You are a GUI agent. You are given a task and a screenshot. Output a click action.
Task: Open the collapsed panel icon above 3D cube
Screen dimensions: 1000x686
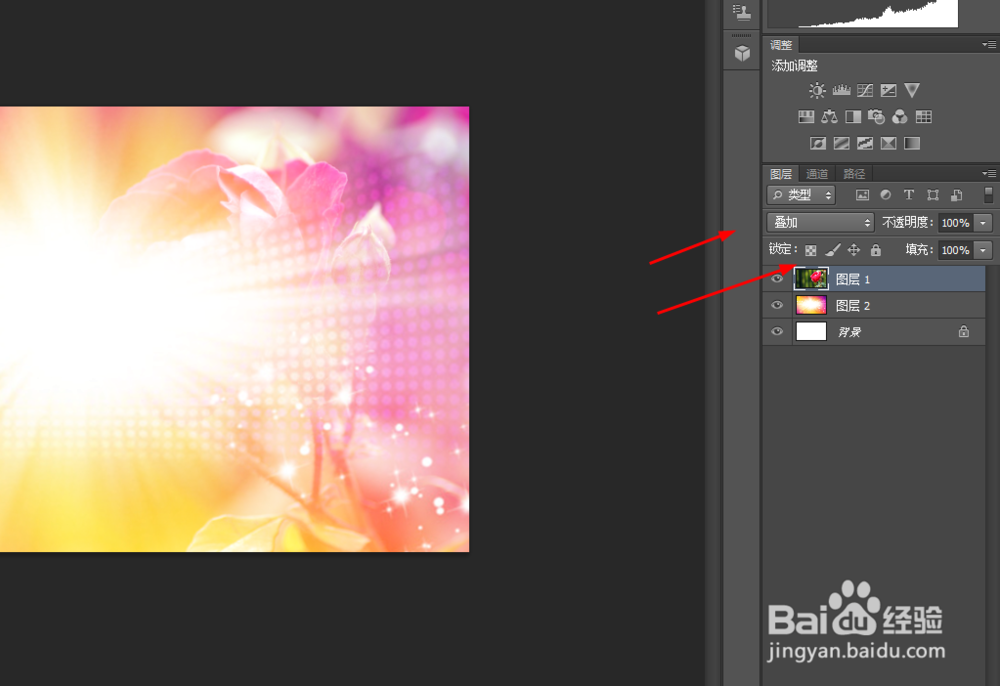pos(741,11)
